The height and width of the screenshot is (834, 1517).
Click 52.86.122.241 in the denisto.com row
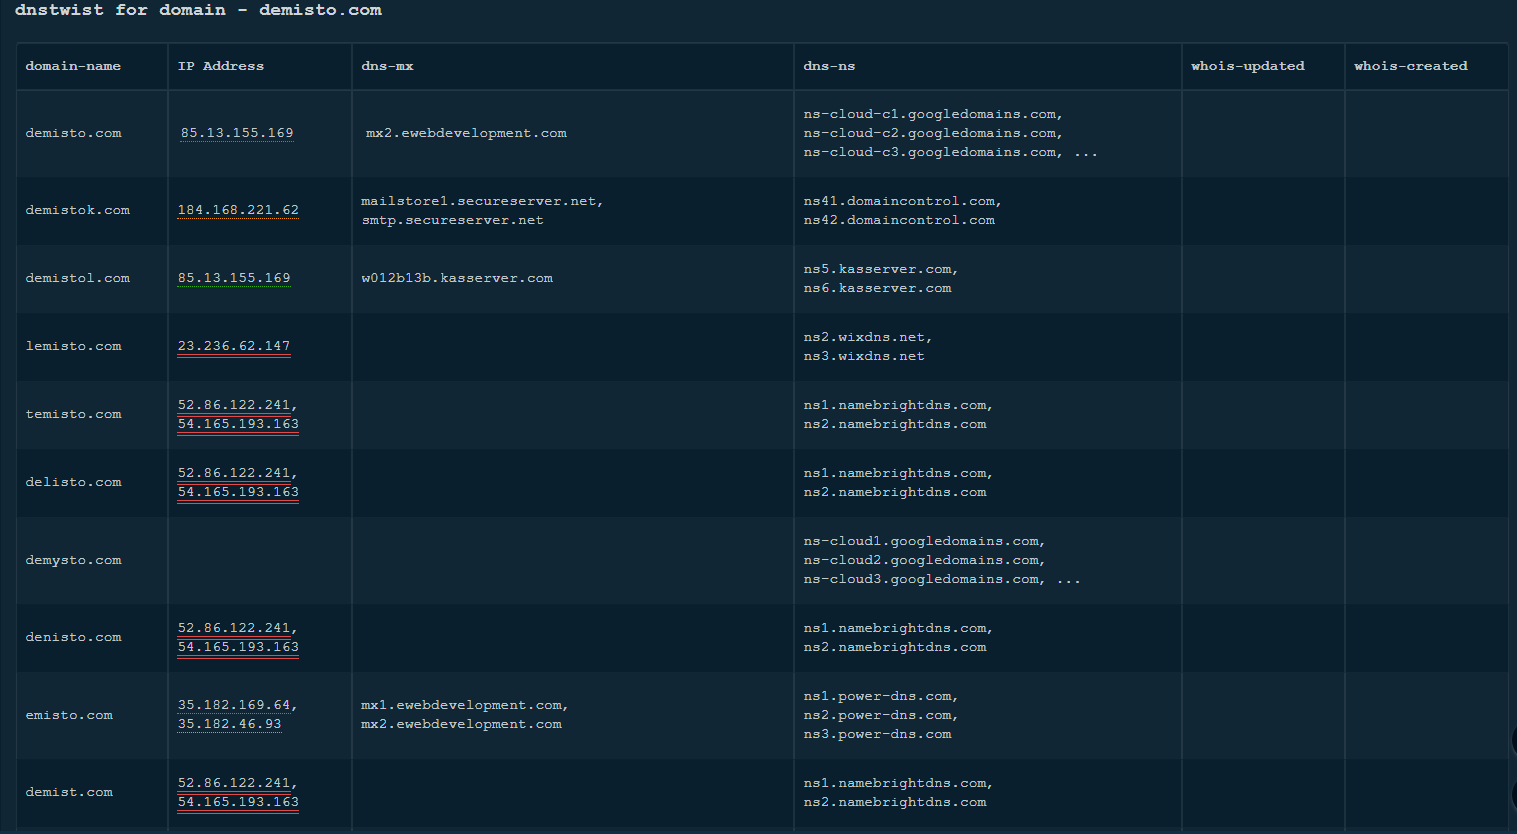click(x=234, y=628)
